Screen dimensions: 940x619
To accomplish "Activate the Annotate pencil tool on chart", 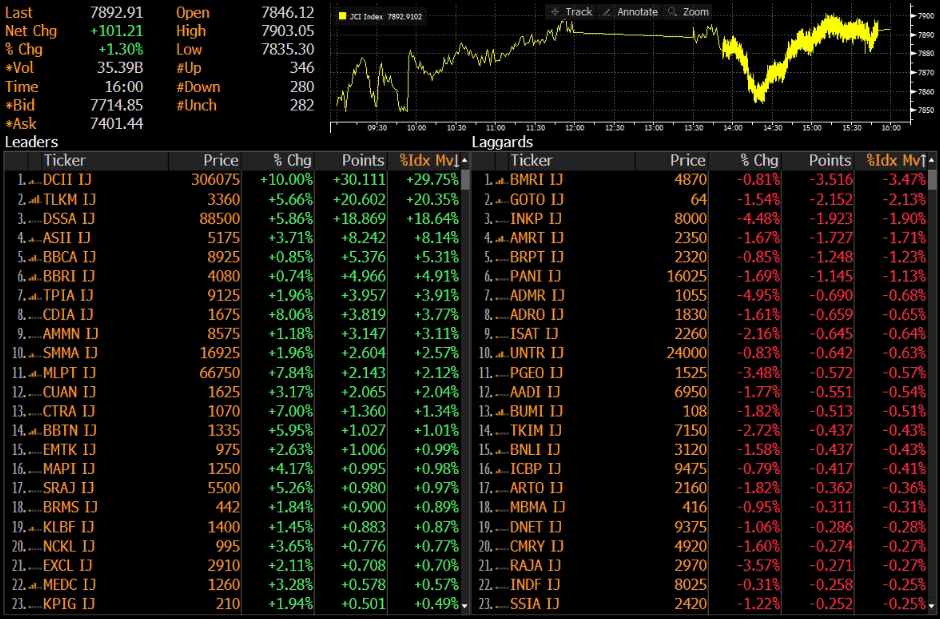I will tap(629, 11).
